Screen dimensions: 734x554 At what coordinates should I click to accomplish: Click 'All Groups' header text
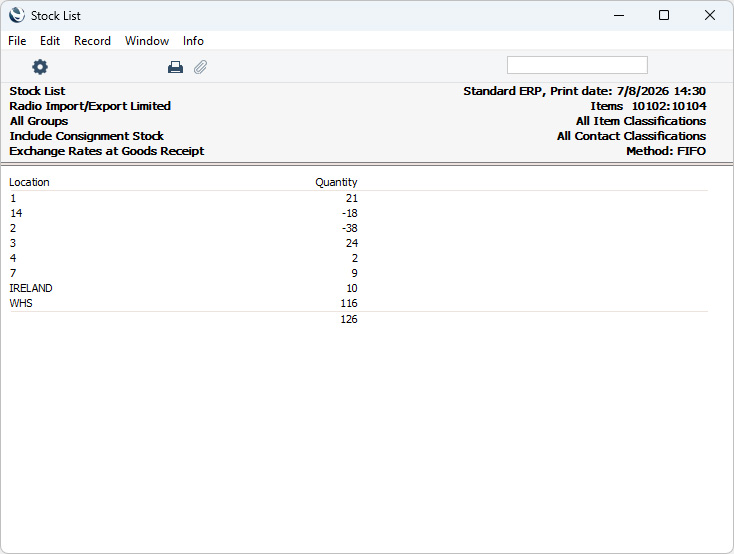pos(39,121)
